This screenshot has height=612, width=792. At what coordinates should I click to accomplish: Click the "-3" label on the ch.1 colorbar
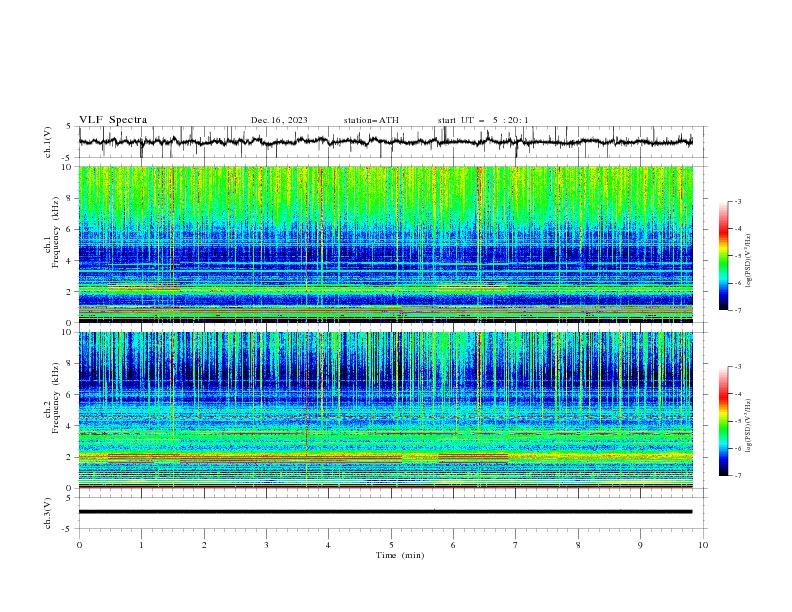(738, 201)
